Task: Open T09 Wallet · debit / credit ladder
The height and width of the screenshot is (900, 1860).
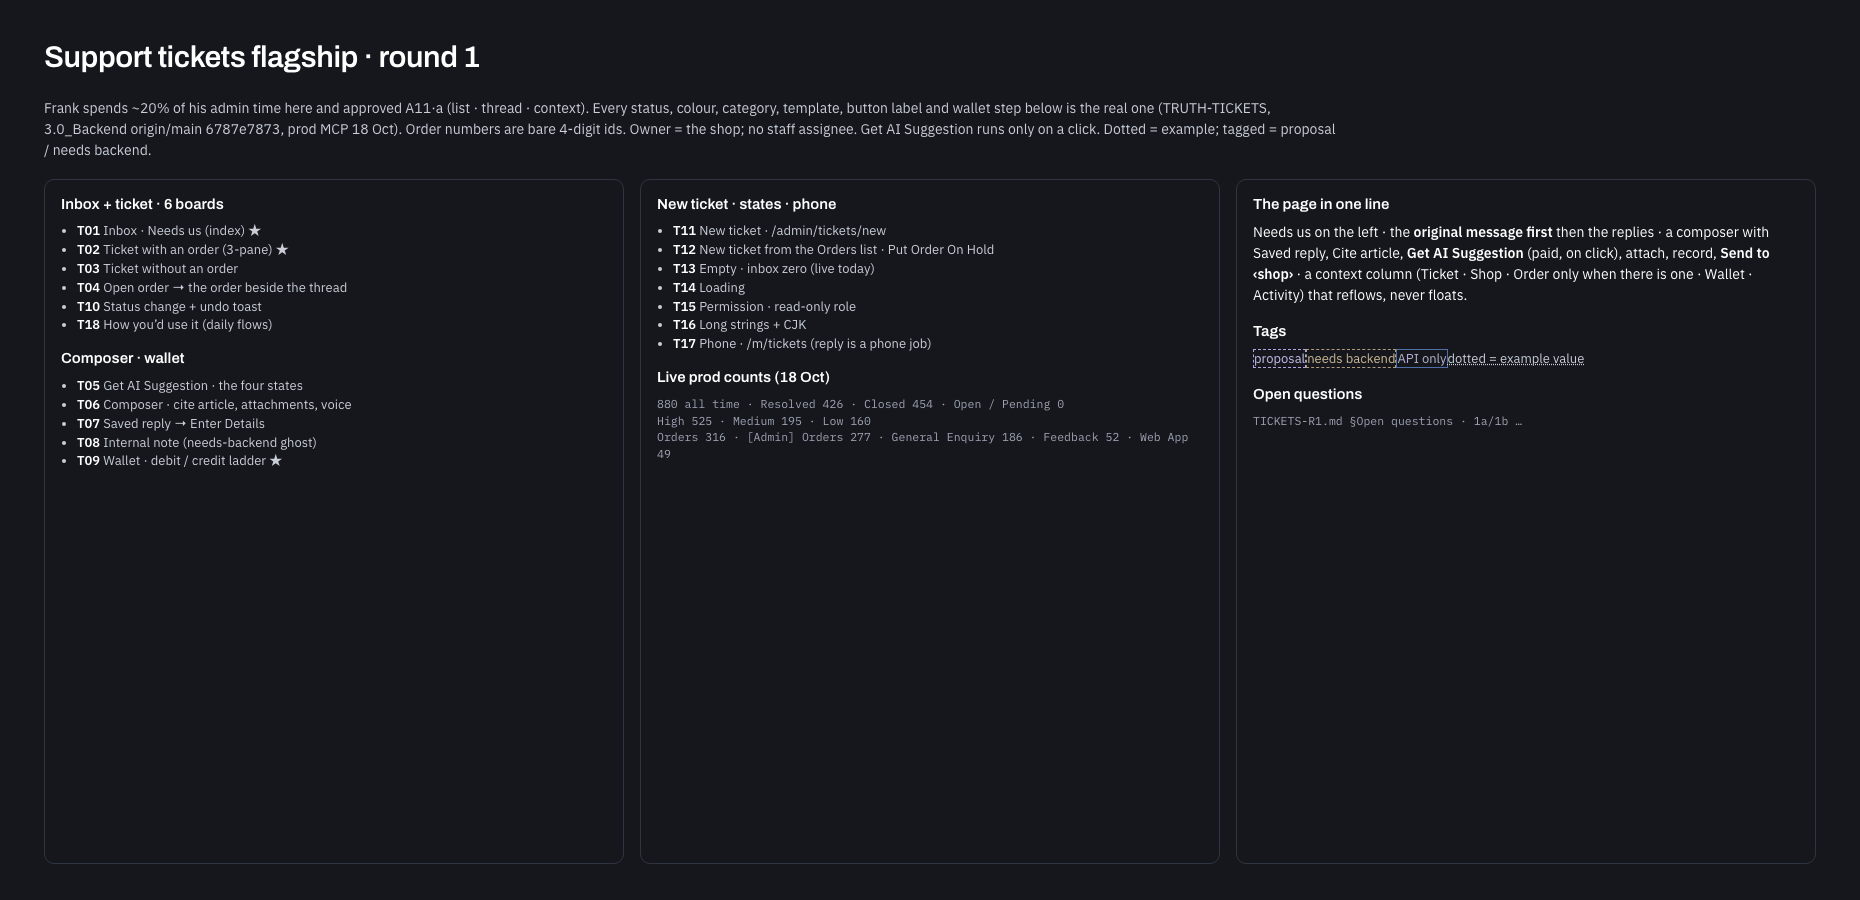Action: 179,461
